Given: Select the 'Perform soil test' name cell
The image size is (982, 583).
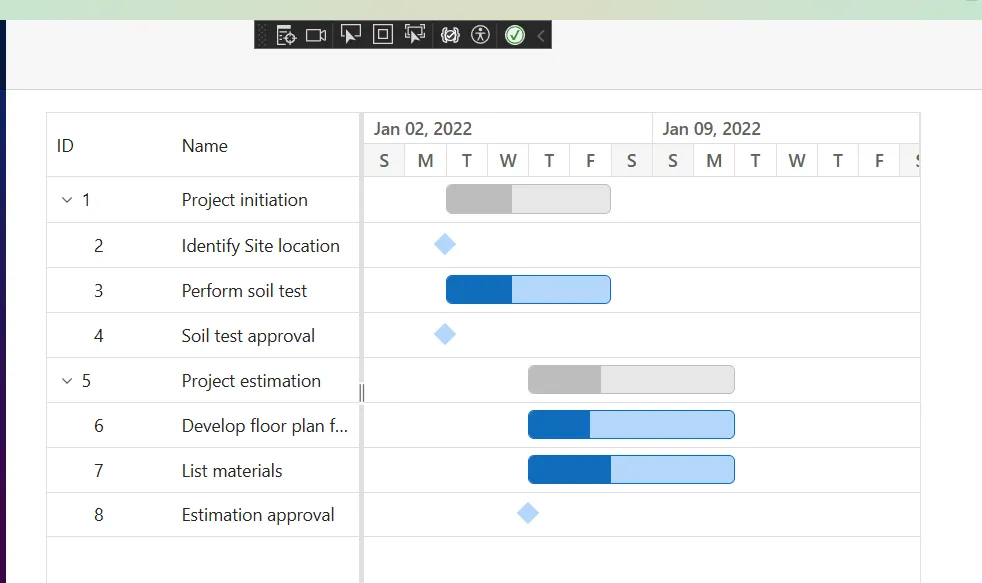Looking at the screenshot, I should point(266,291).
